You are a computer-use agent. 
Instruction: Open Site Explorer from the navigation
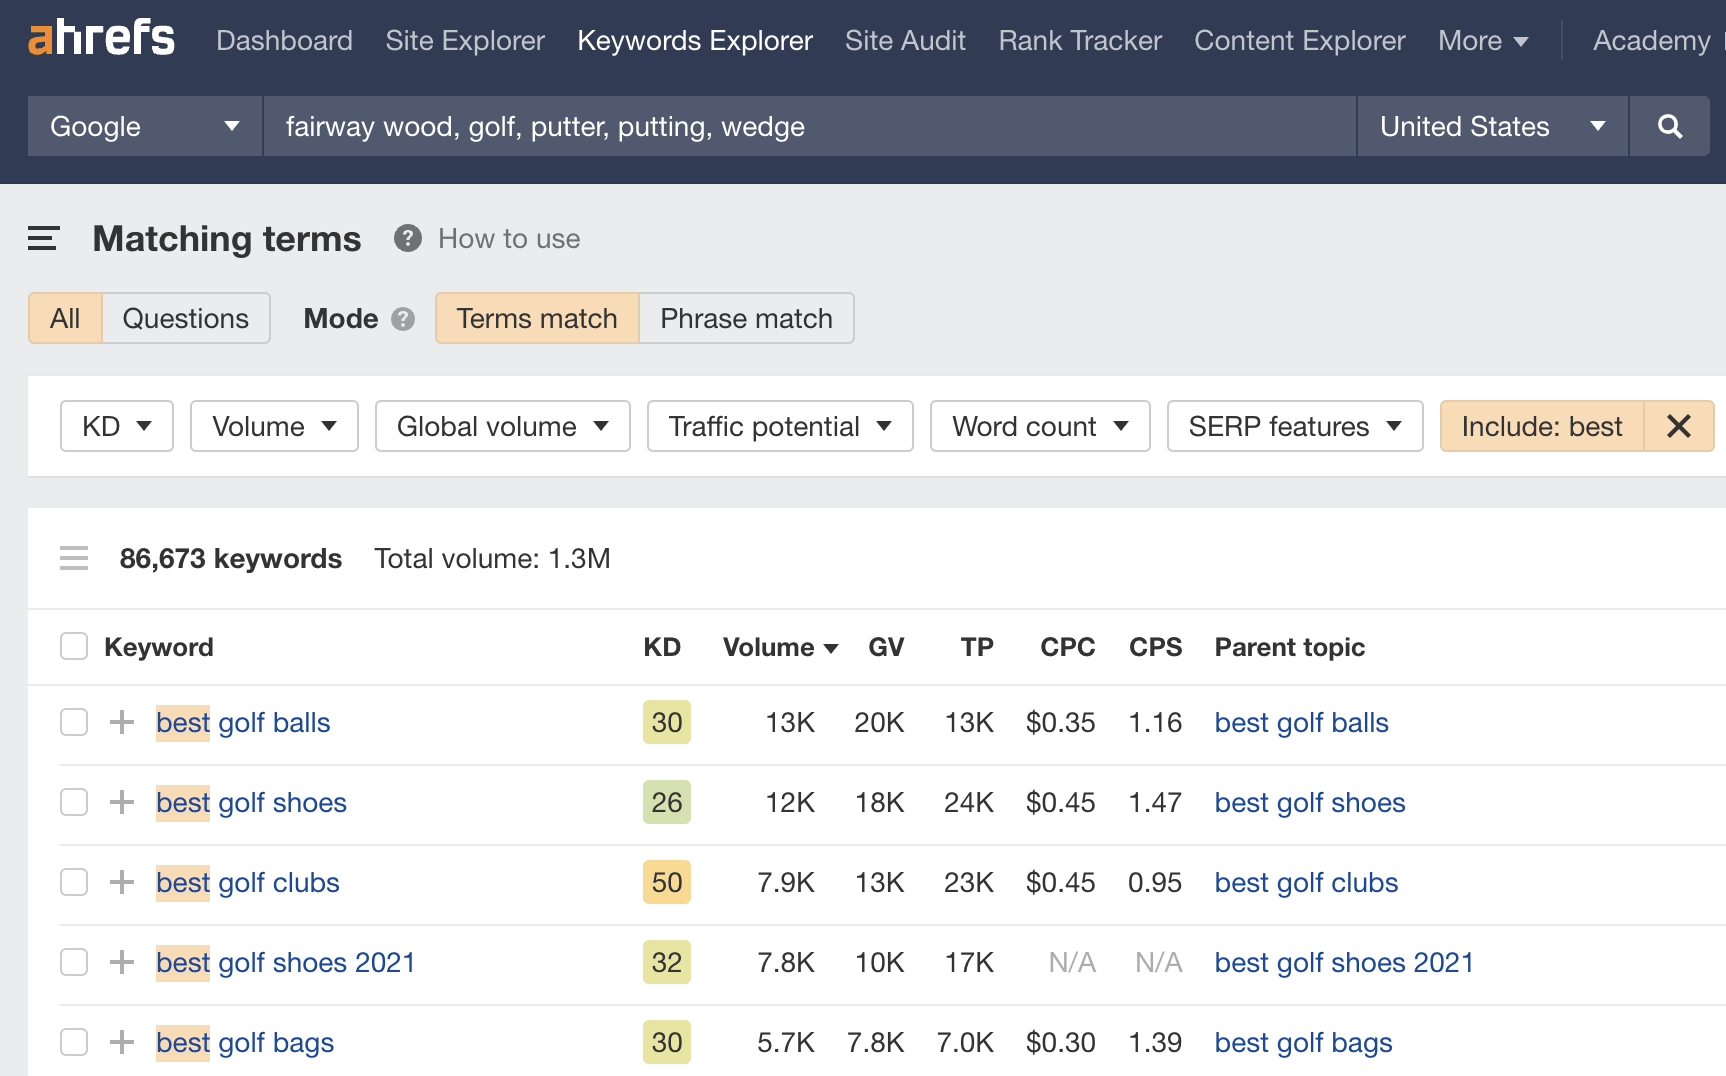pyautogui.click(x=464, y=40)
